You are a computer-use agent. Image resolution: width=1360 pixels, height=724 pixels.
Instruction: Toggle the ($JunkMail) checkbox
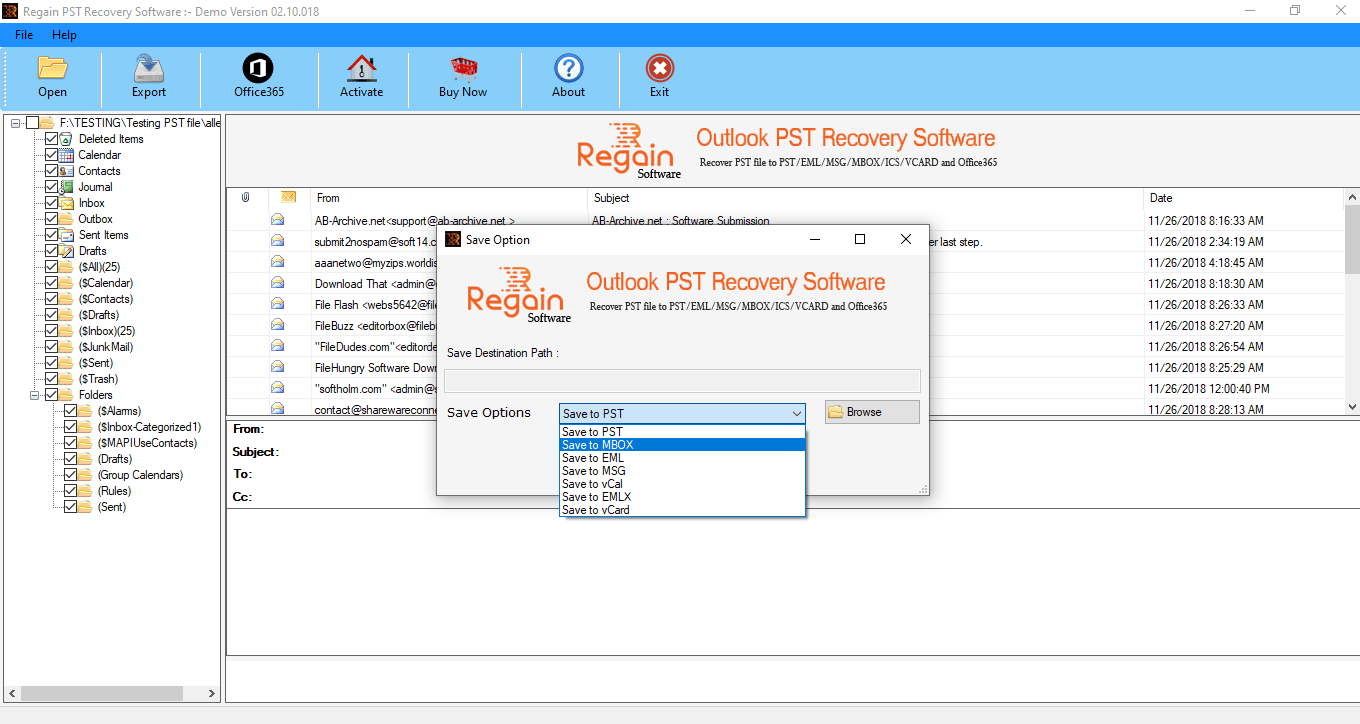coord(52,347)
